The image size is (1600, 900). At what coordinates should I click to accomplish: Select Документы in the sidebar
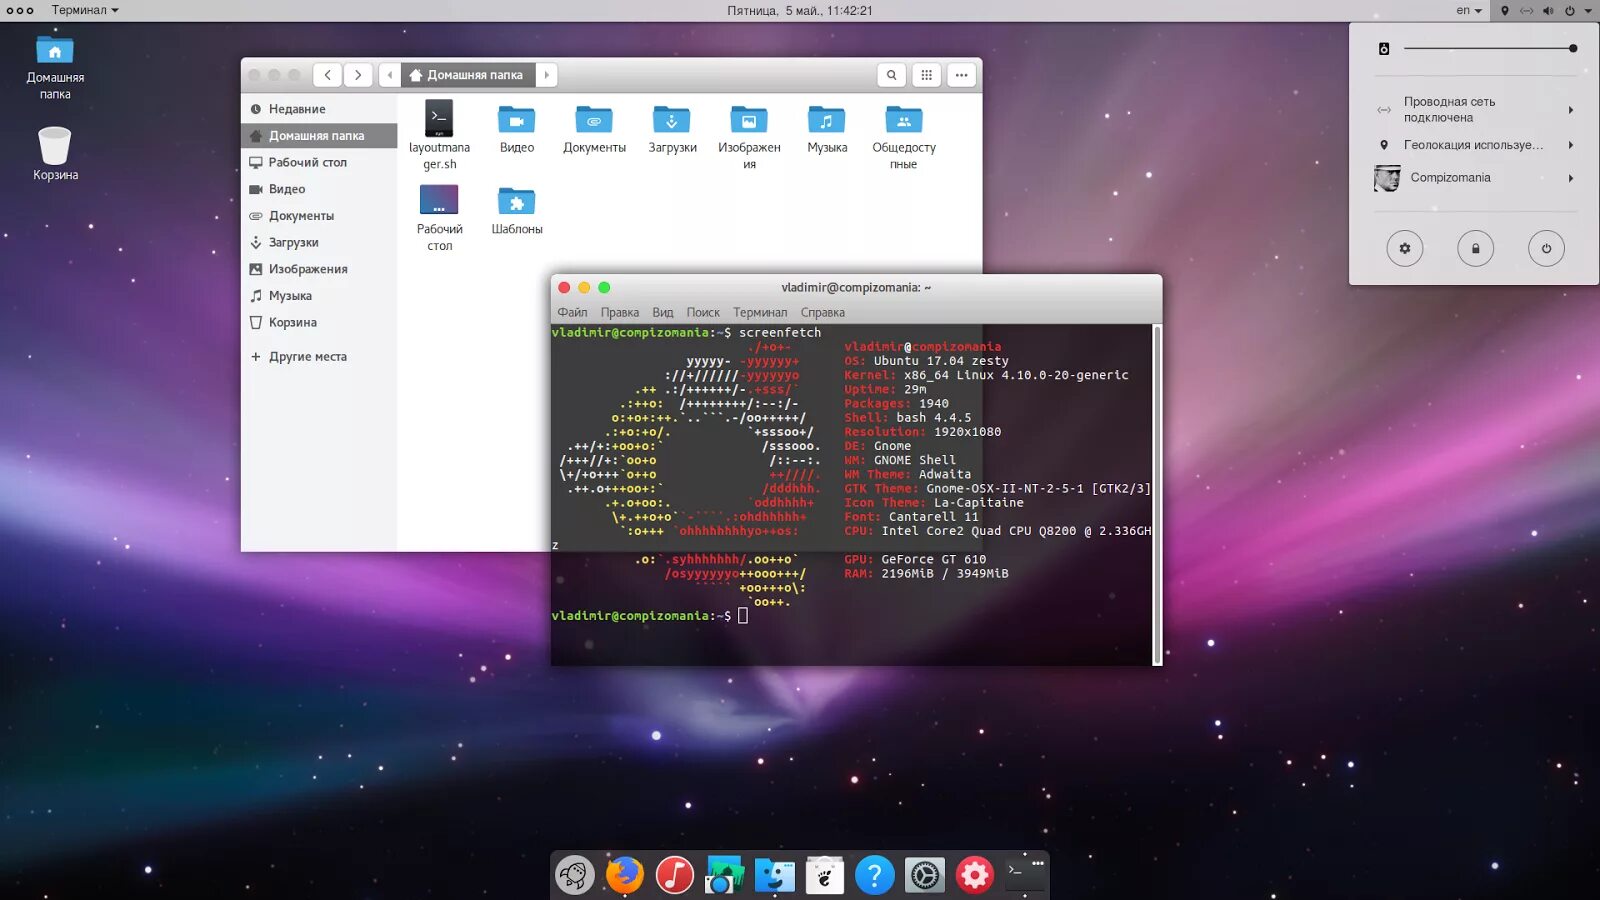click(x=319, y=216)
